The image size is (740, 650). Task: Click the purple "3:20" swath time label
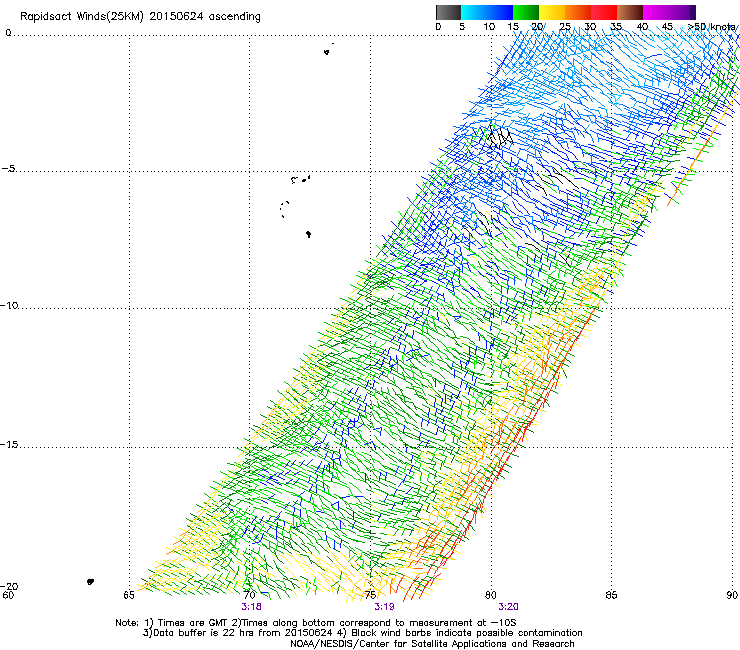click(x=508, y=607)
